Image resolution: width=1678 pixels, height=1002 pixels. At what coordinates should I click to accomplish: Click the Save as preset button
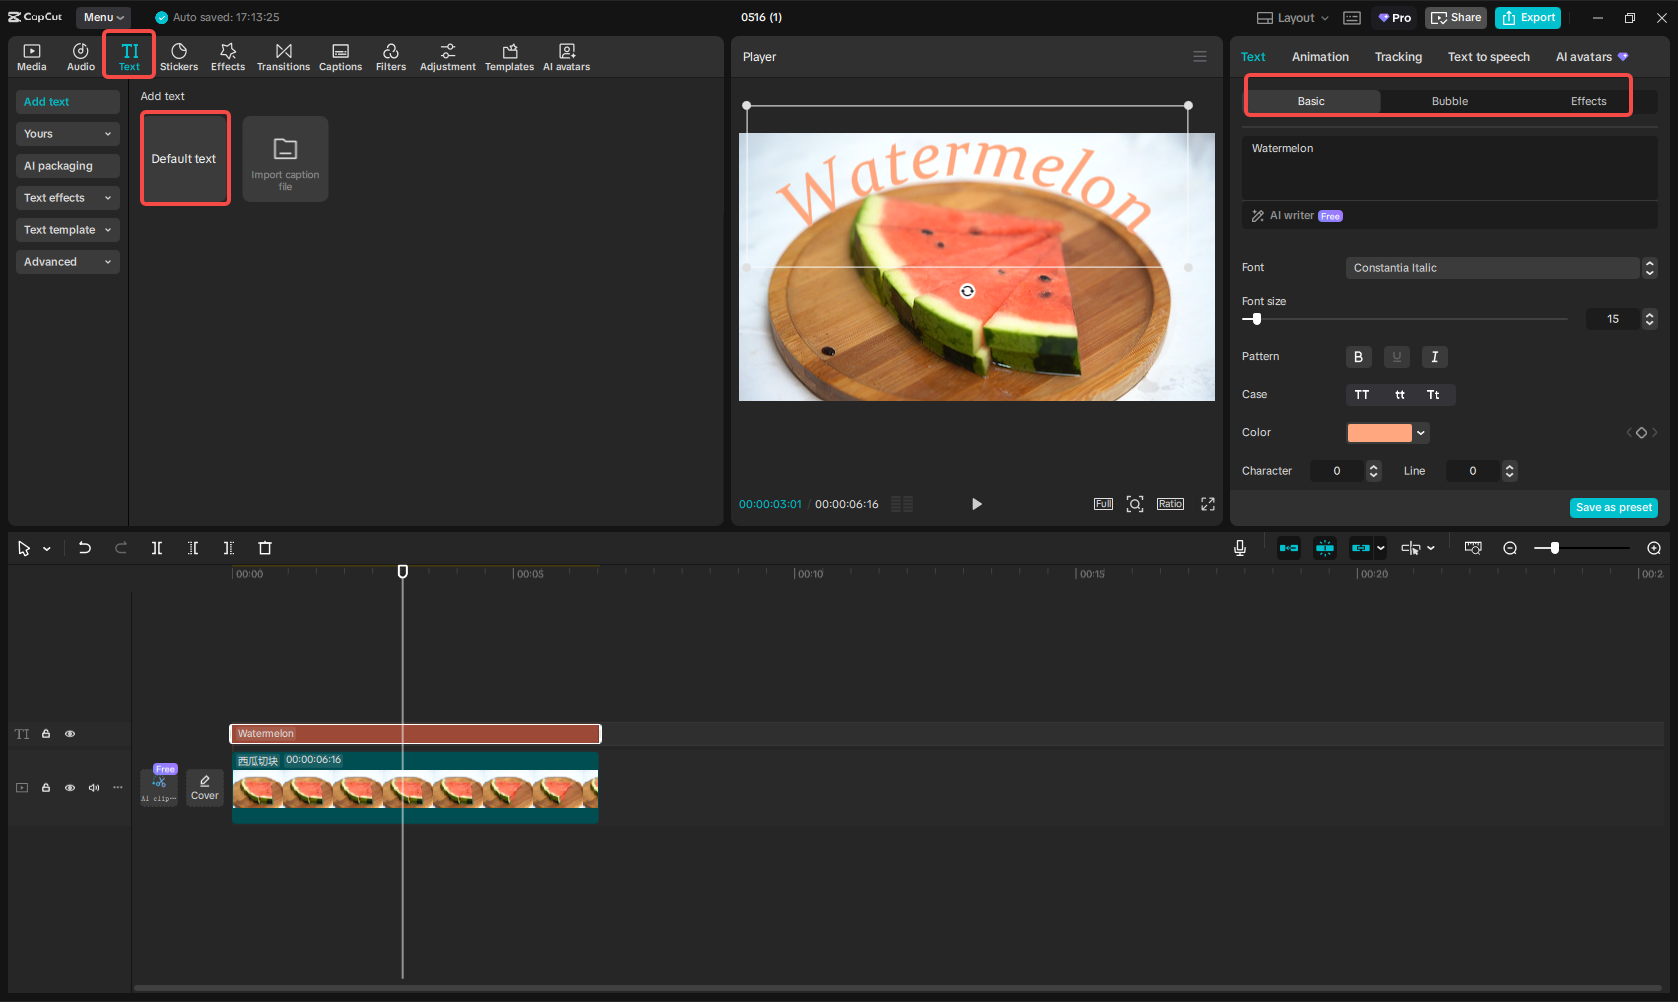coord(1613,507)
